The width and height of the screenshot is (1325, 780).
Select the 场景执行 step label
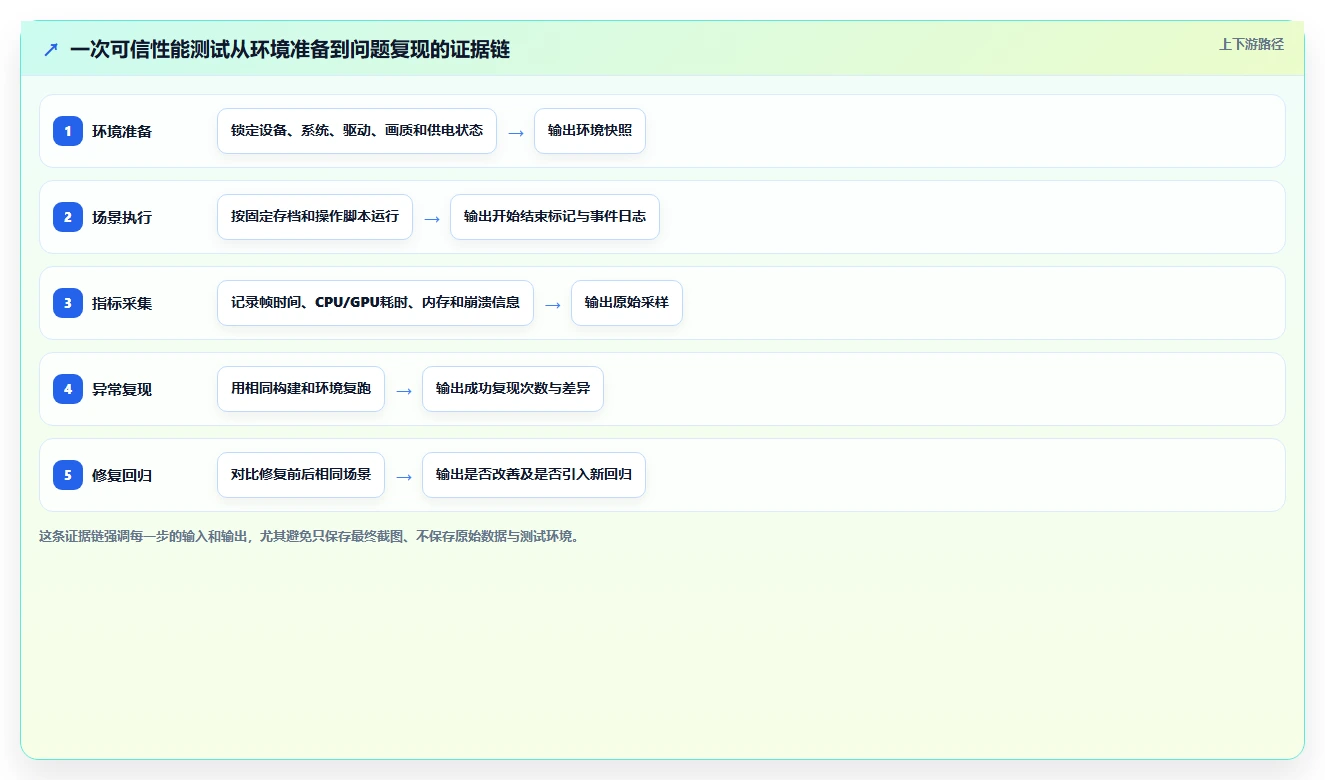pyautogui.click(x=122, y=217)
